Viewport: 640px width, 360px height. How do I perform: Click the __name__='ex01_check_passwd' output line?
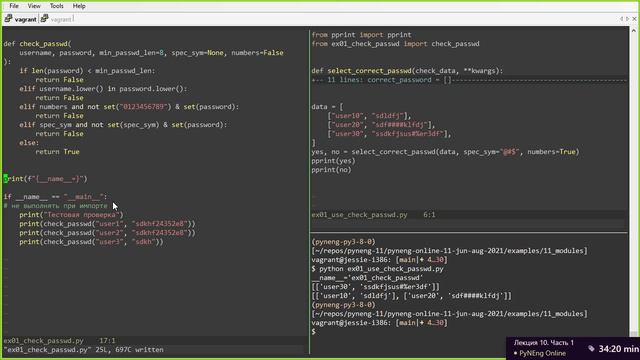(x=367, y=278)
